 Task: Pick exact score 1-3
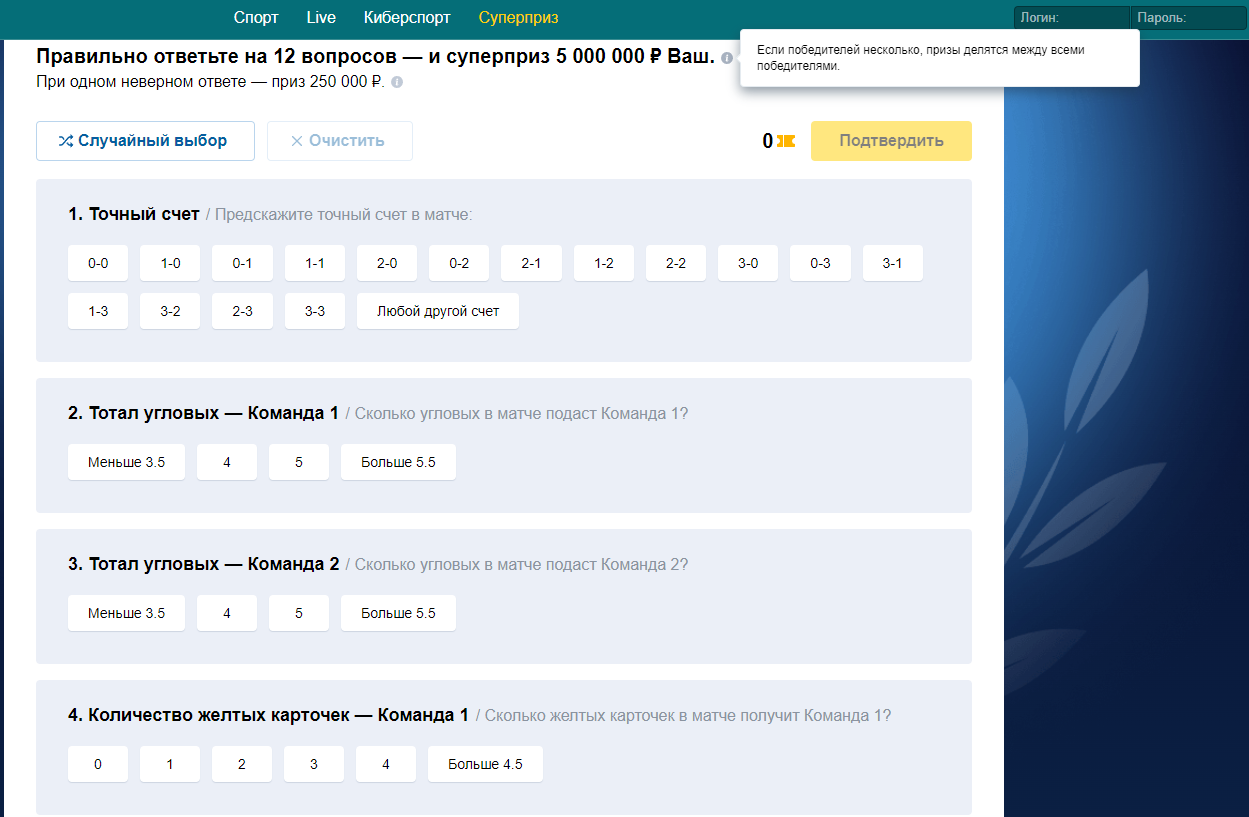pyautogui.click(x=98, y=311)
